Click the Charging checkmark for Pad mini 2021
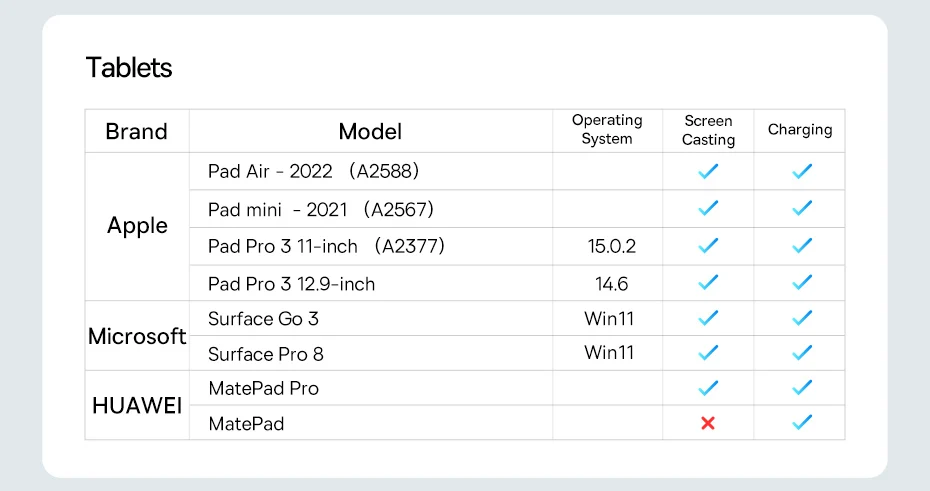930x491 pixels. click(x=800, y=209)
